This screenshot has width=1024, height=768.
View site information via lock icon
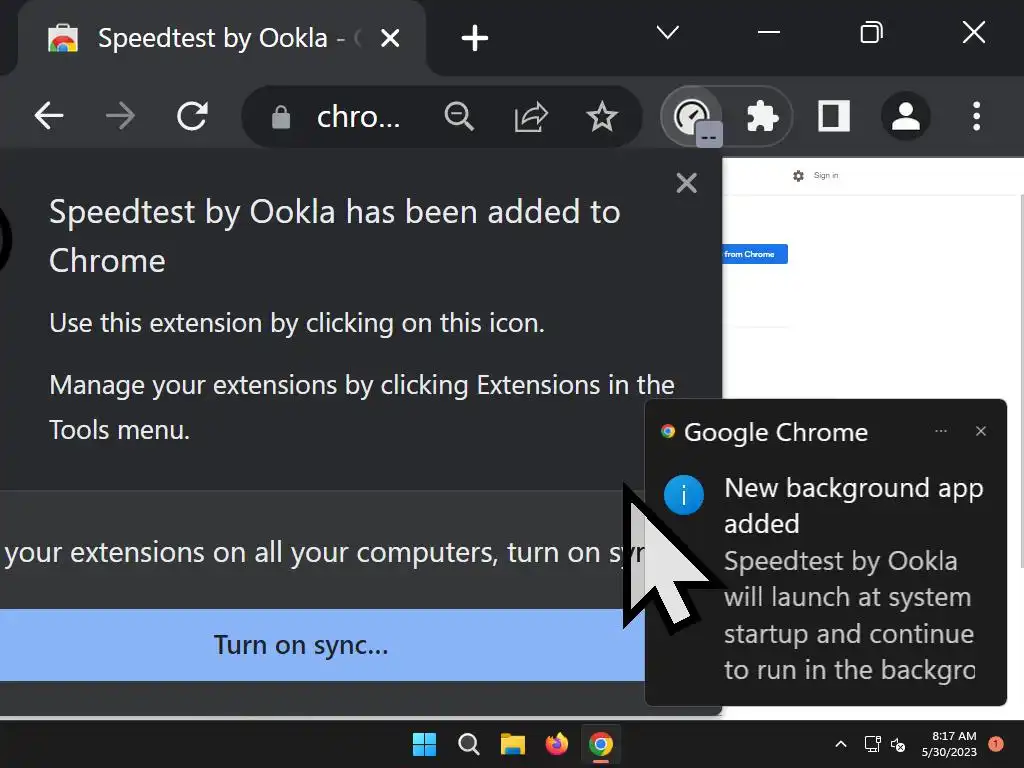tap(281, 118)
